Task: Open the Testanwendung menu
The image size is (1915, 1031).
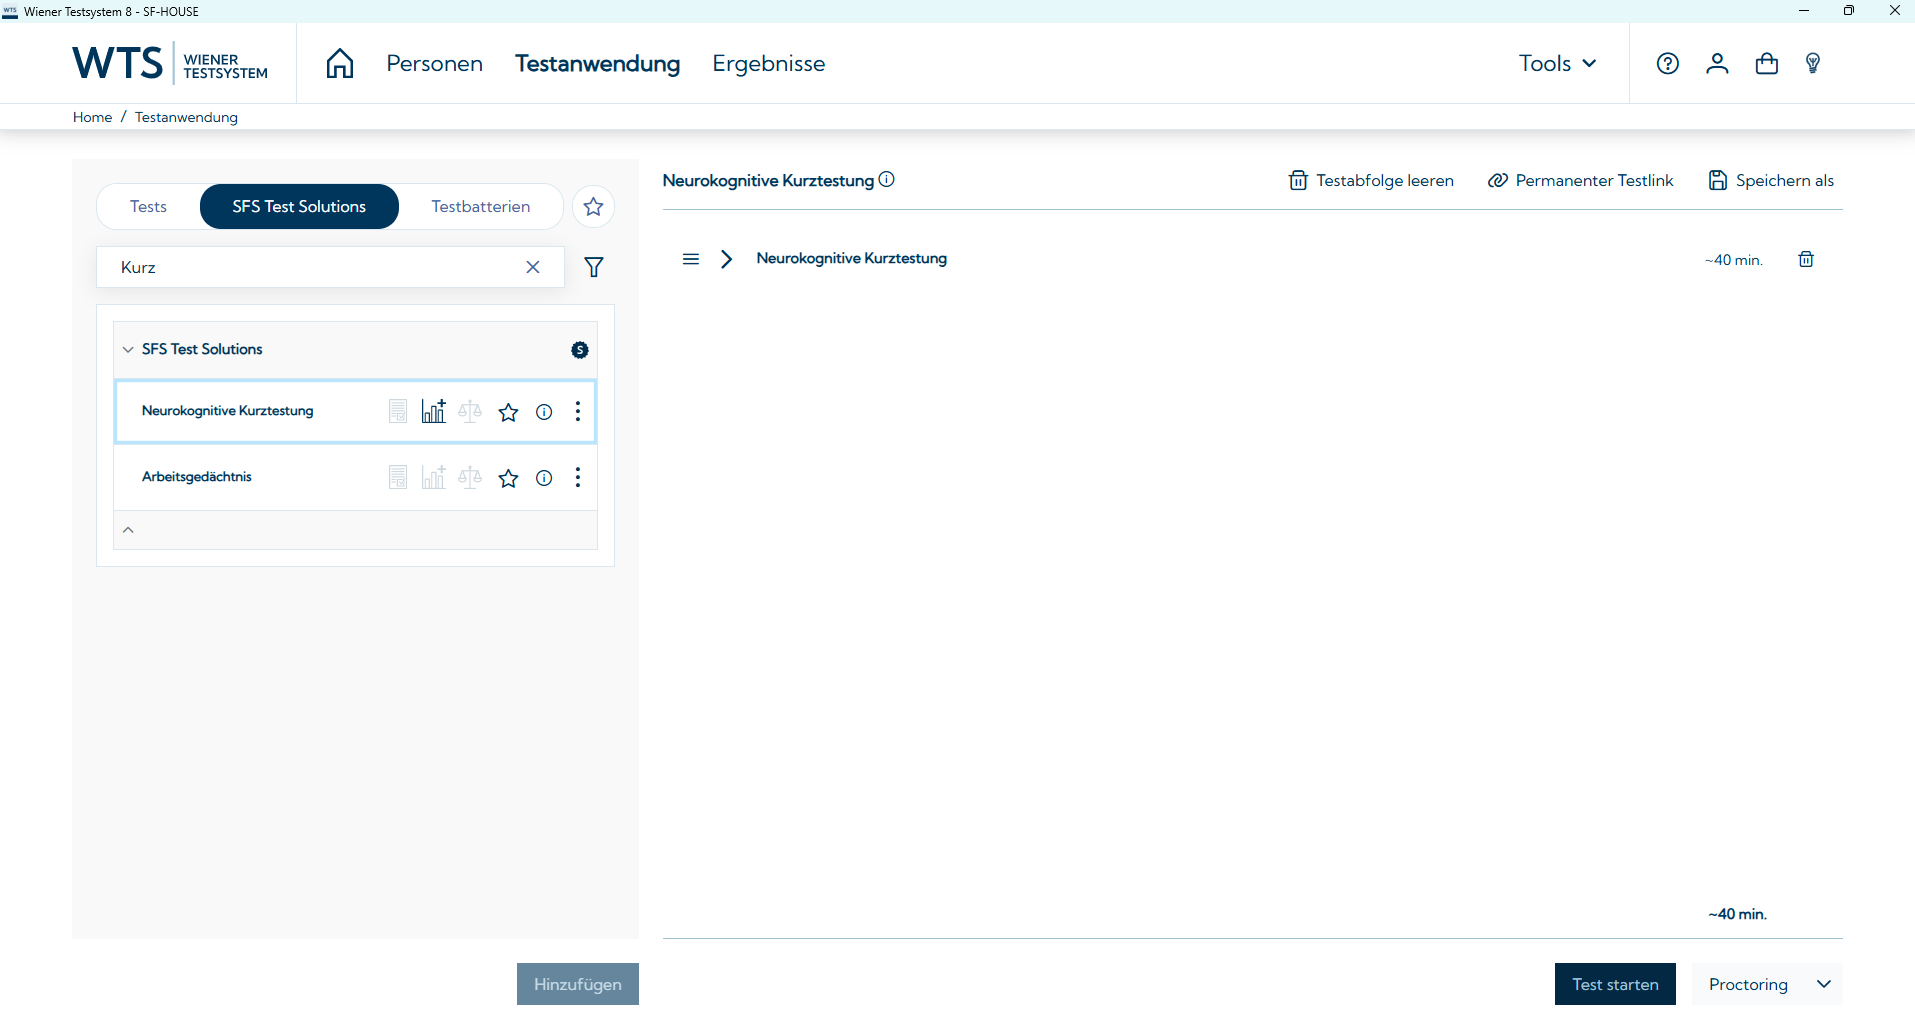Action: click(x=598, y=63)
